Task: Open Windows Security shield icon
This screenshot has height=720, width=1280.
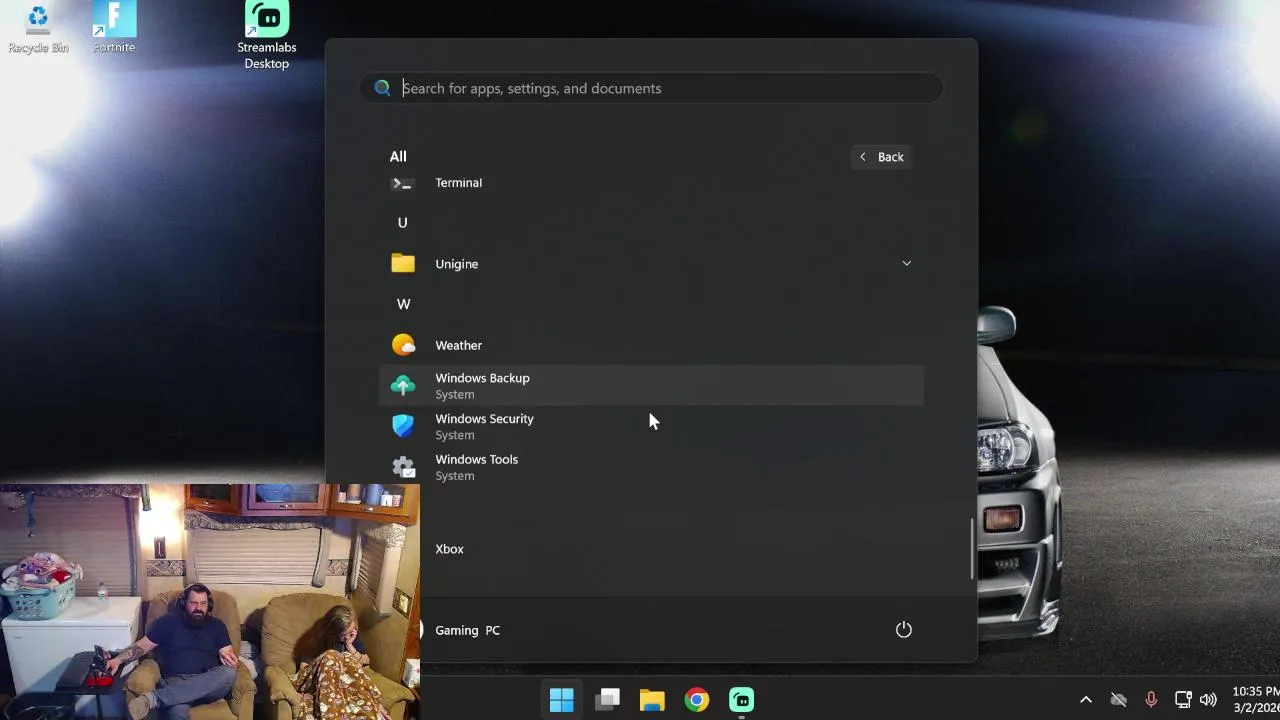Action: pyautogui.click(x=403, y=426)
